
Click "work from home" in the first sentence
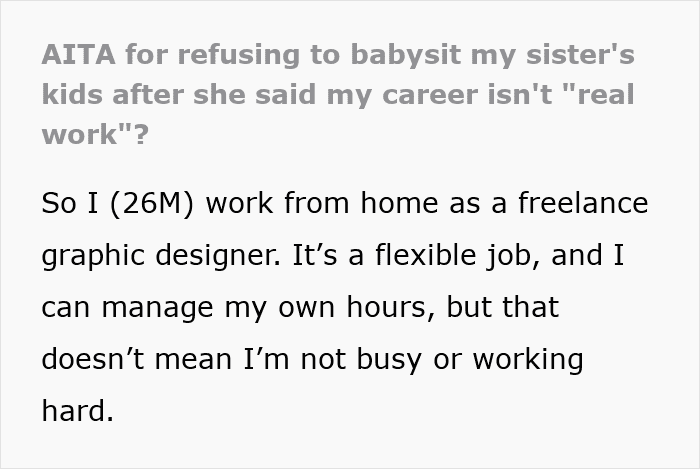tap(322, 203)
